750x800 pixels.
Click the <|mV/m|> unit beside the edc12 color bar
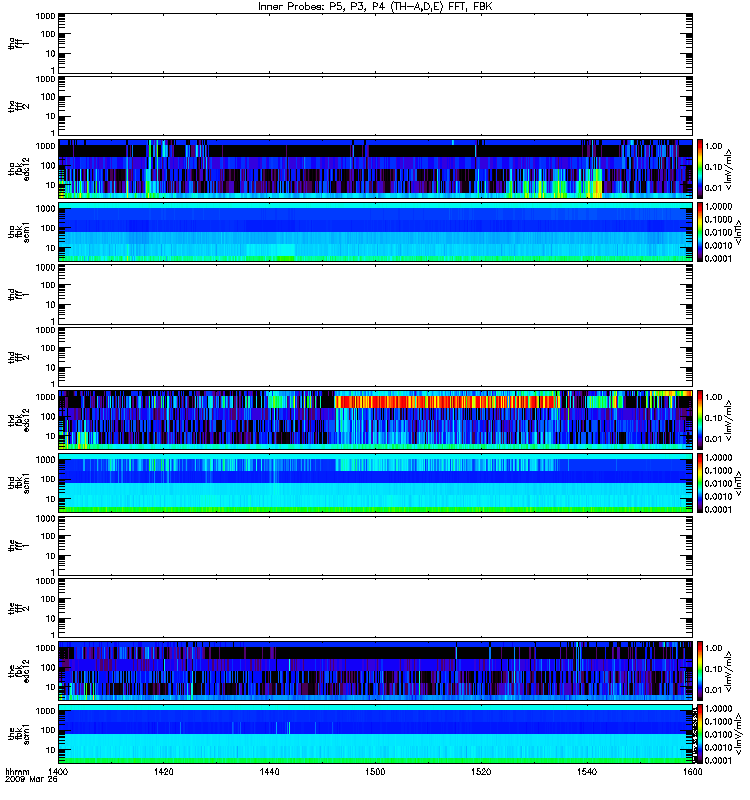click(x=729, y=671)
